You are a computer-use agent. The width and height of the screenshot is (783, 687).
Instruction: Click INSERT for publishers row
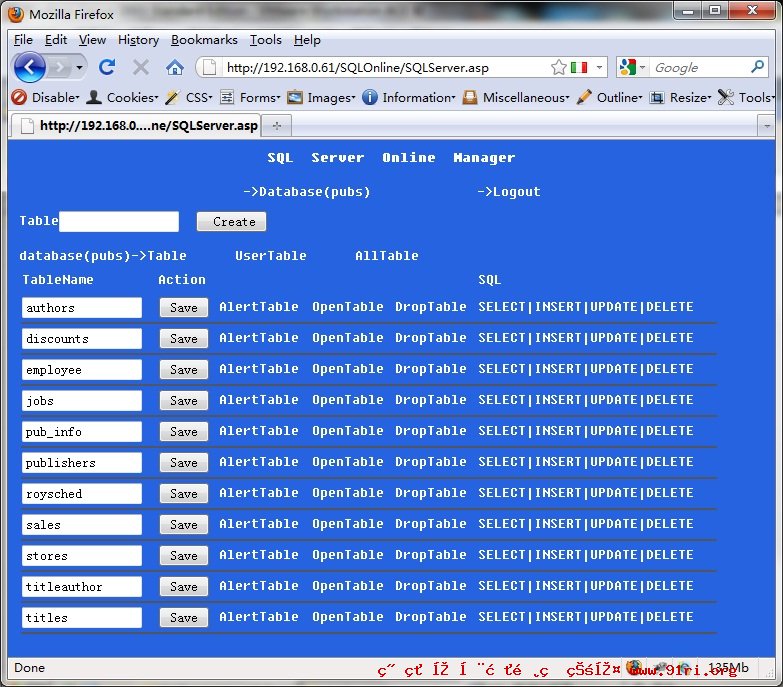[x=559, y=461]
